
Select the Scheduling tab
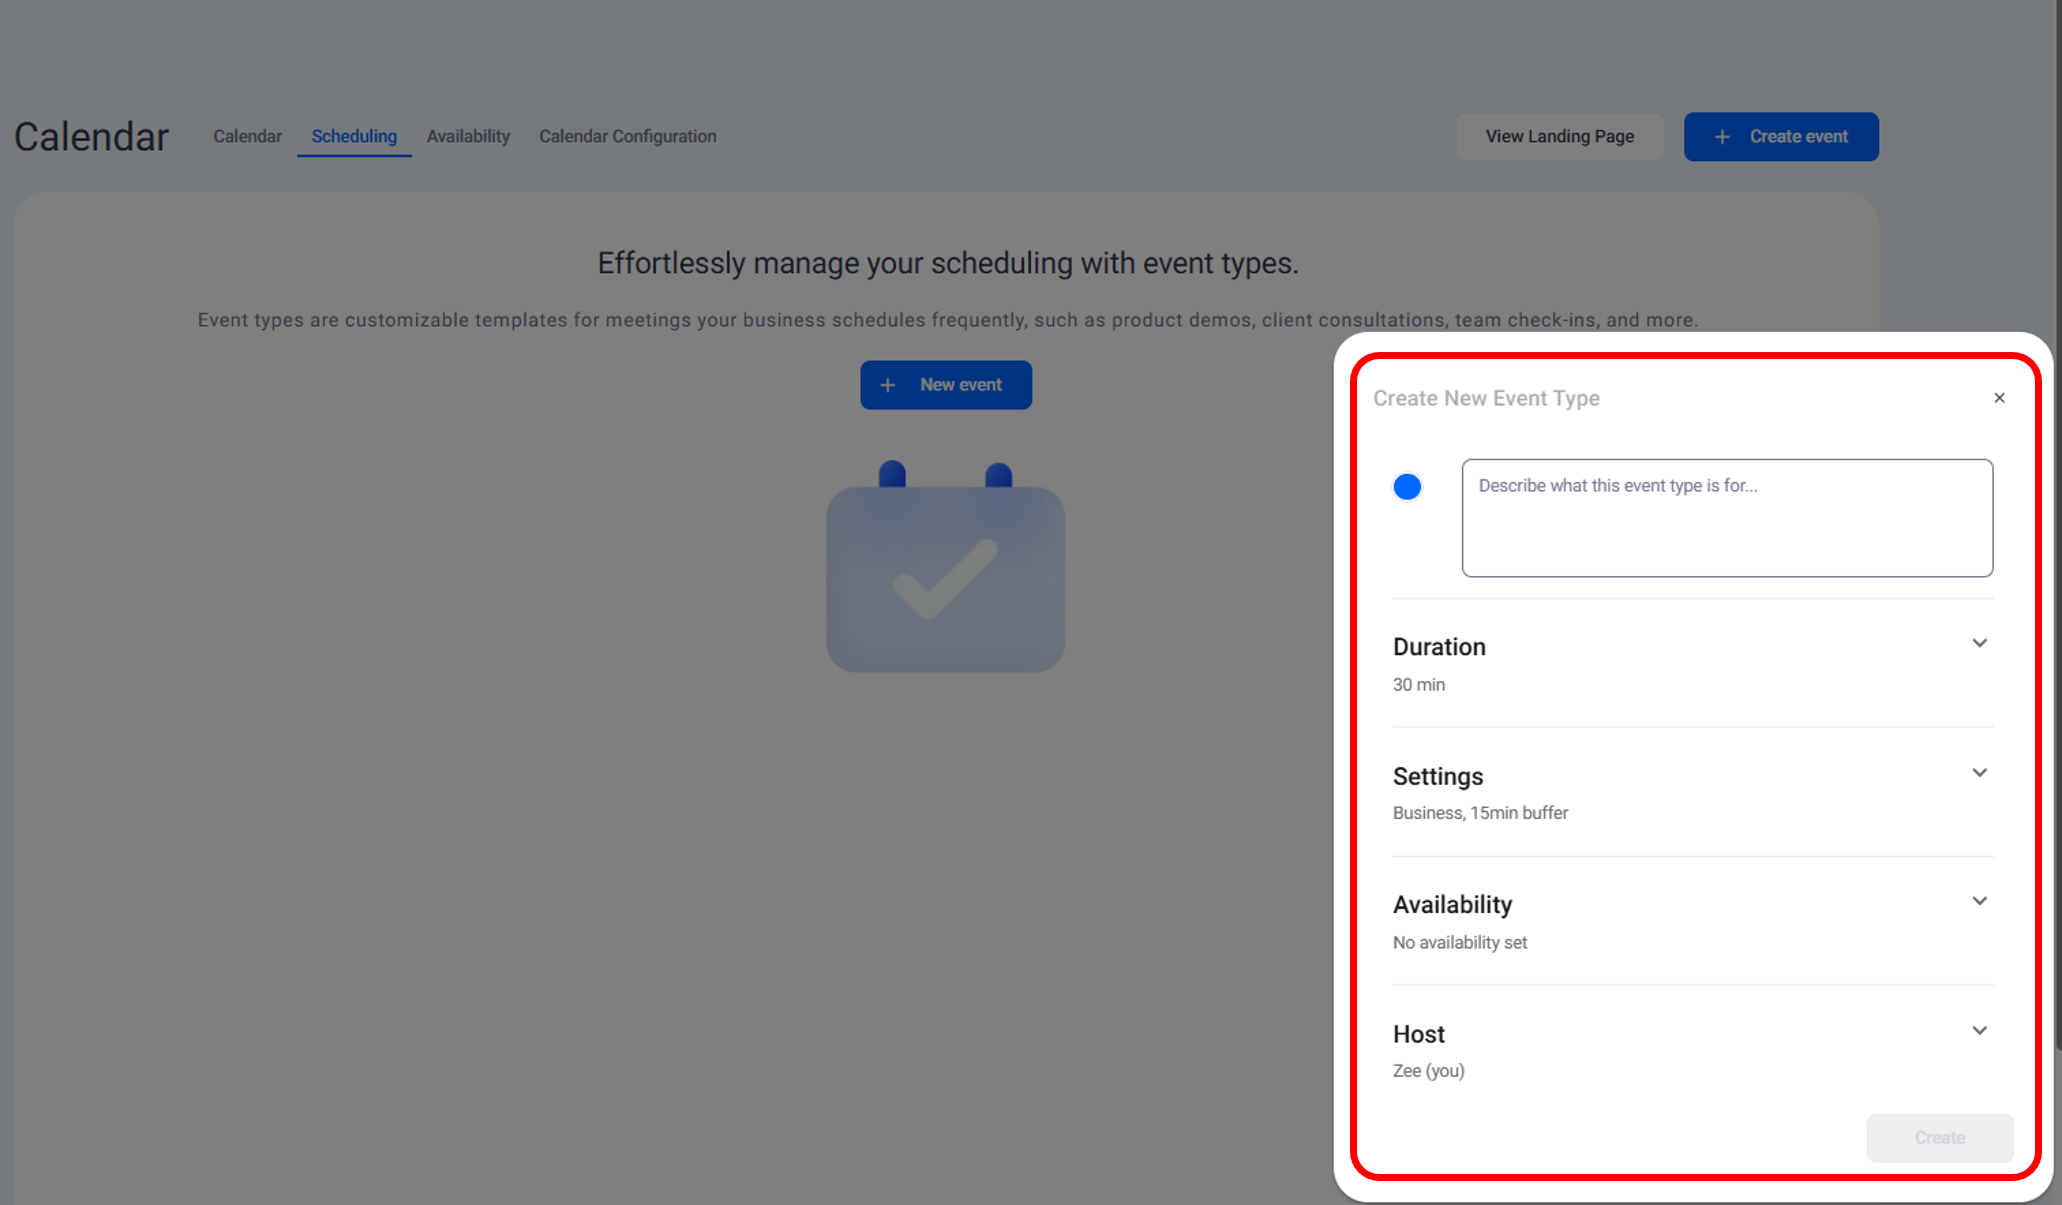[x=354, y=136]
